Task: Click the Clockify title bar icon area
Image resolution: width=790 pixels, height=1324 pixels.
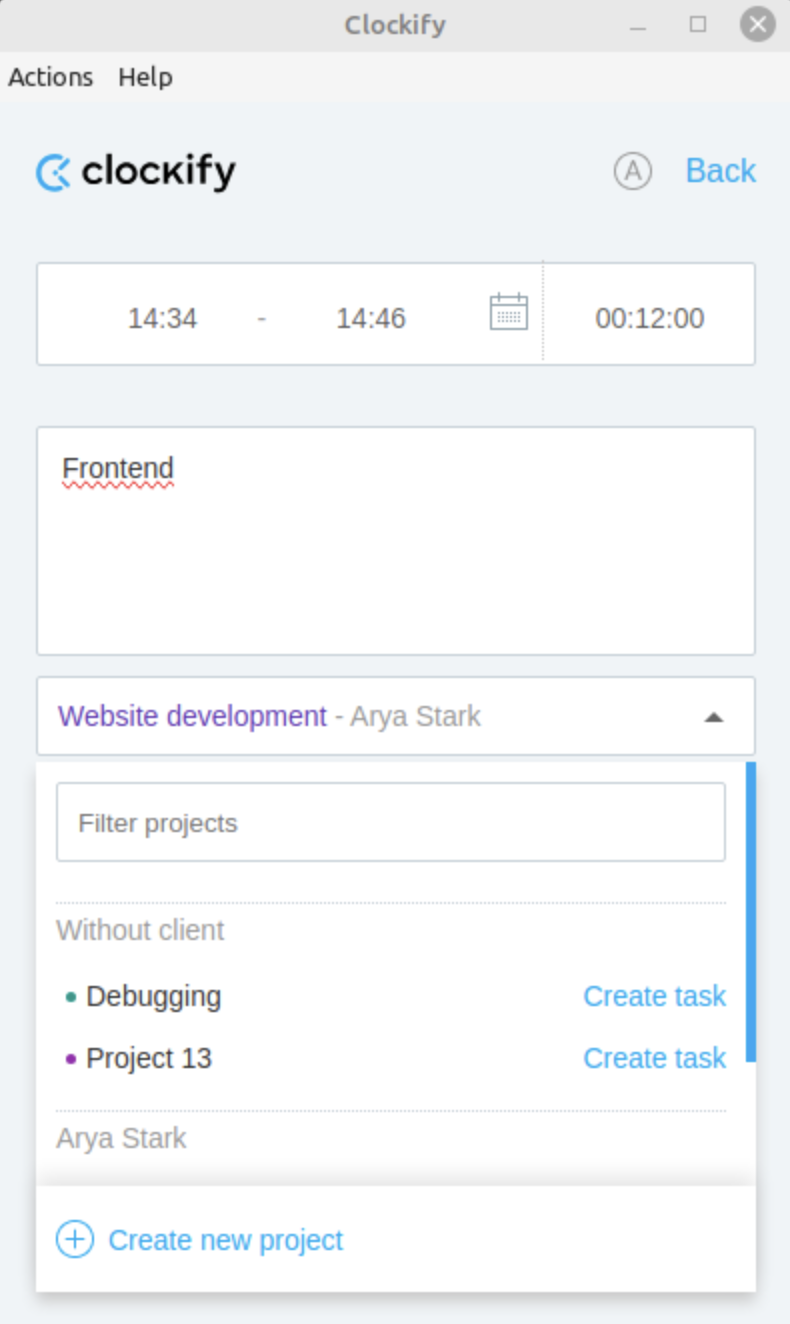Action: tap(395, 24)
